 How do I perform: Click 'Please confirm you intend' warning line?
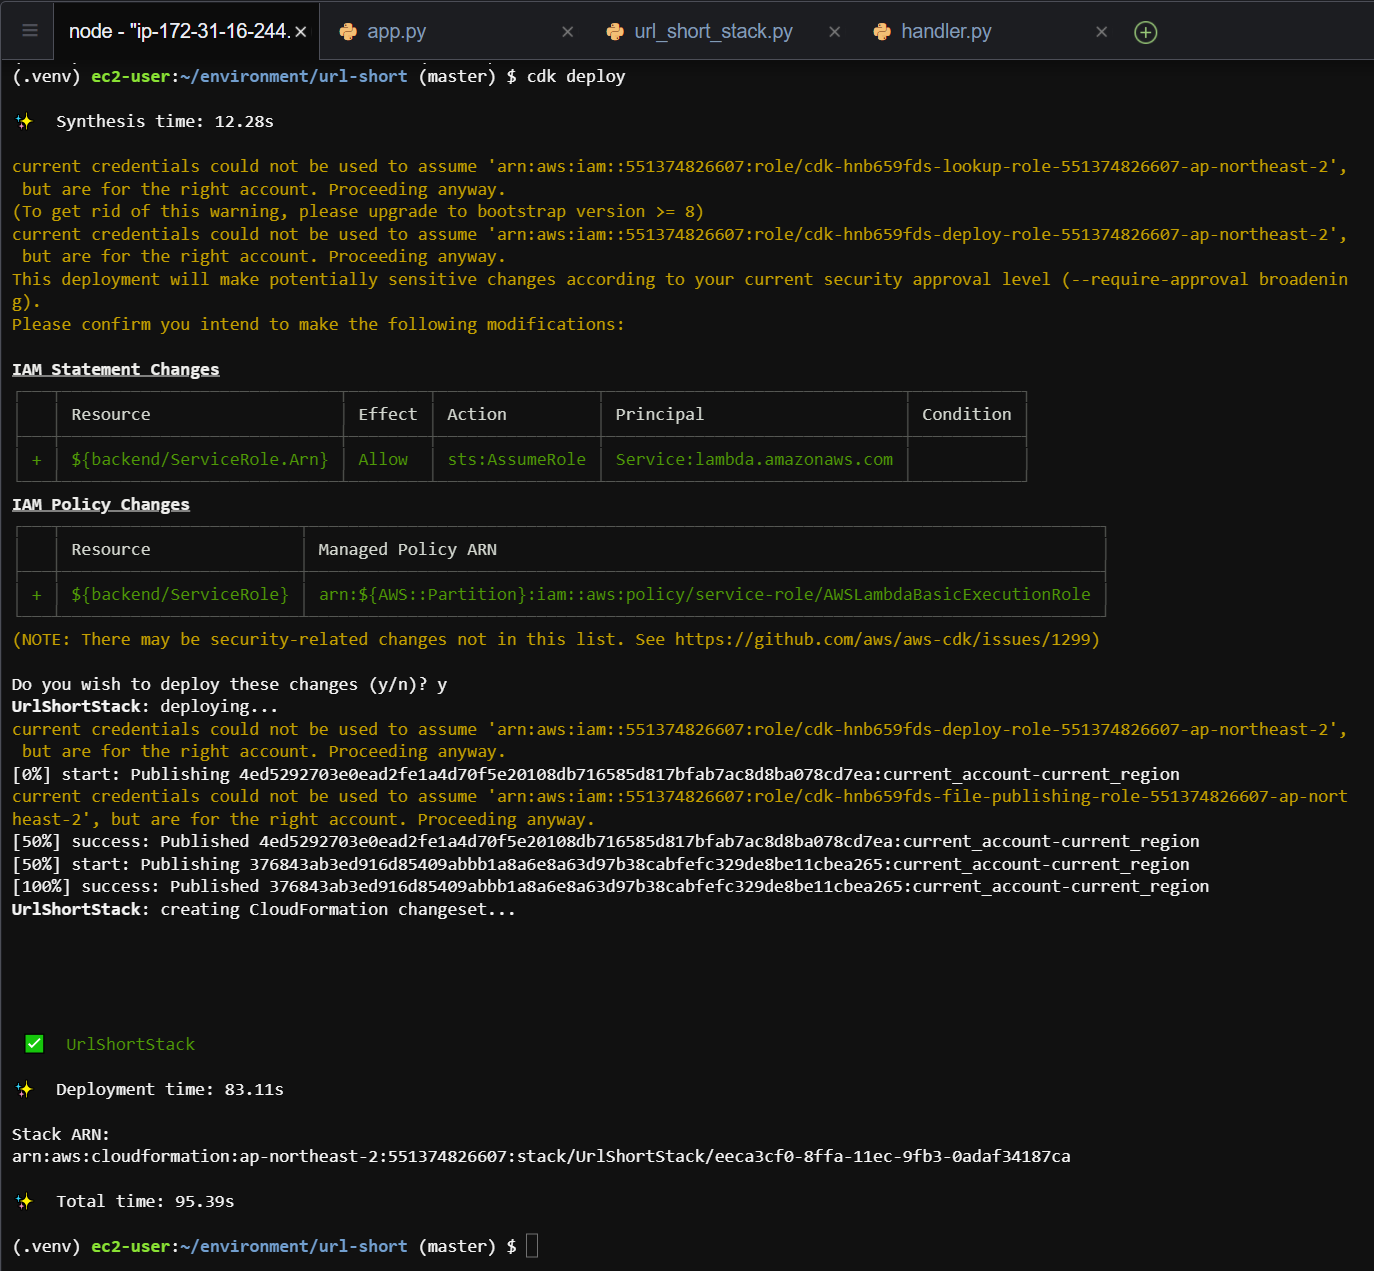tap(318, 324)
